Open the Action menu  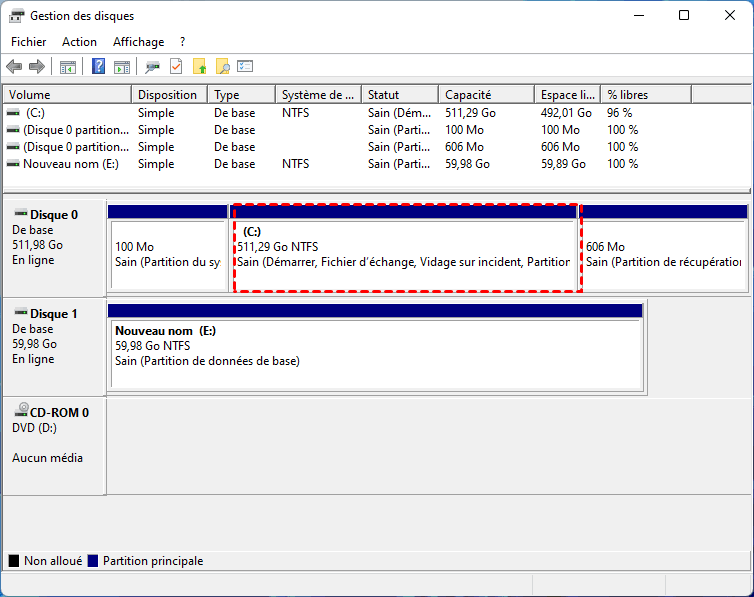click(x=79, y=42)
